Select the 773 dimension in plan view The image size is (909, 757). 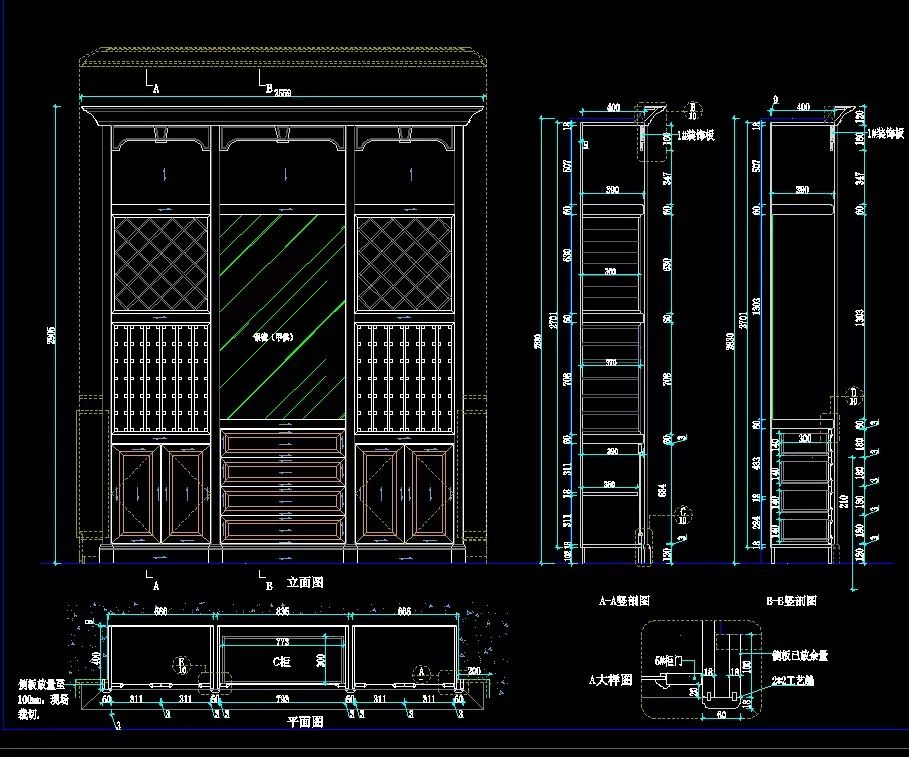(282, 642)
